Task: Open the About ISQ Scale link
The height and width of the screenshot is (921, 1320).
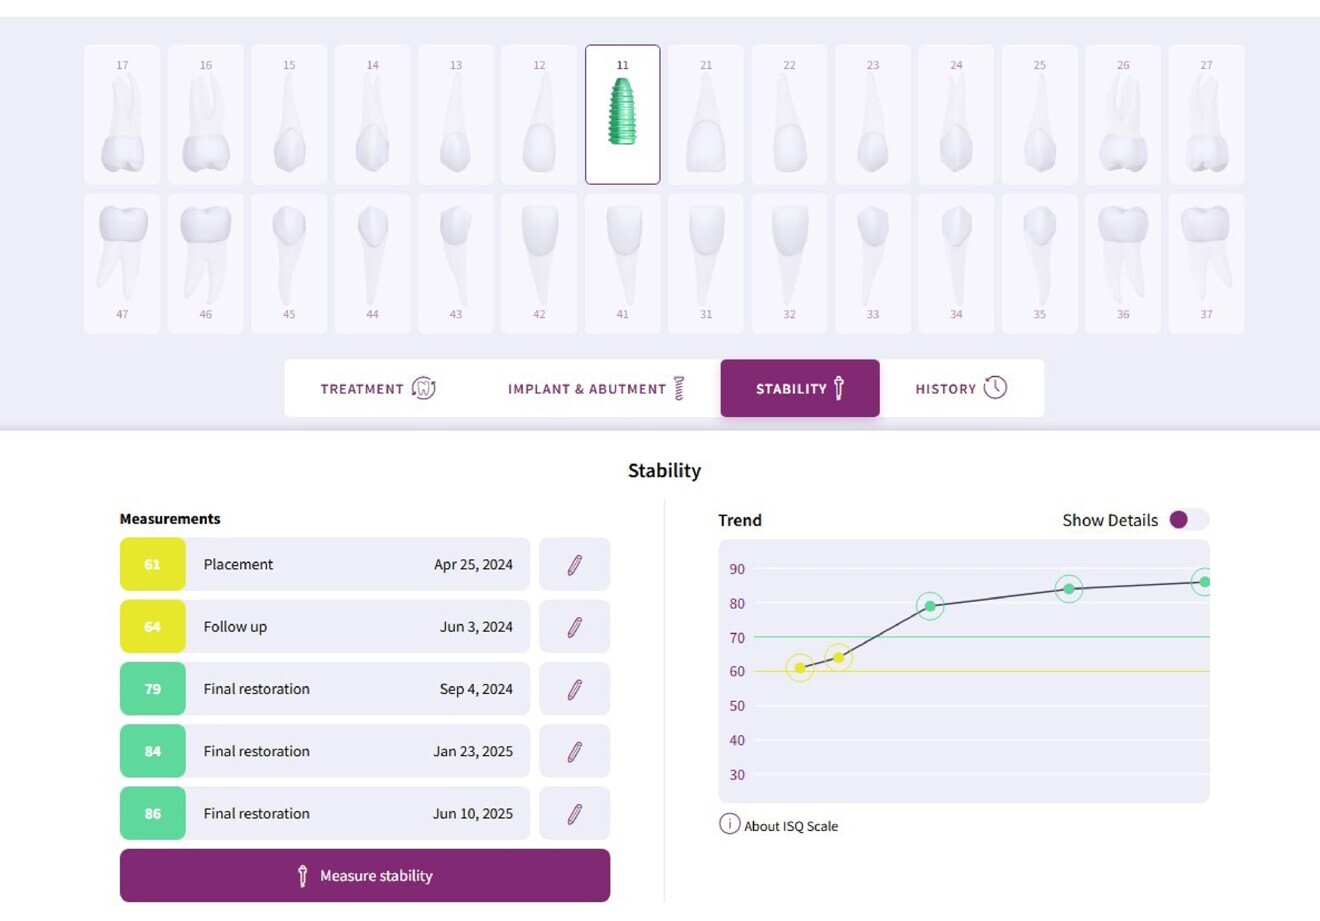Action: point(790,826)
